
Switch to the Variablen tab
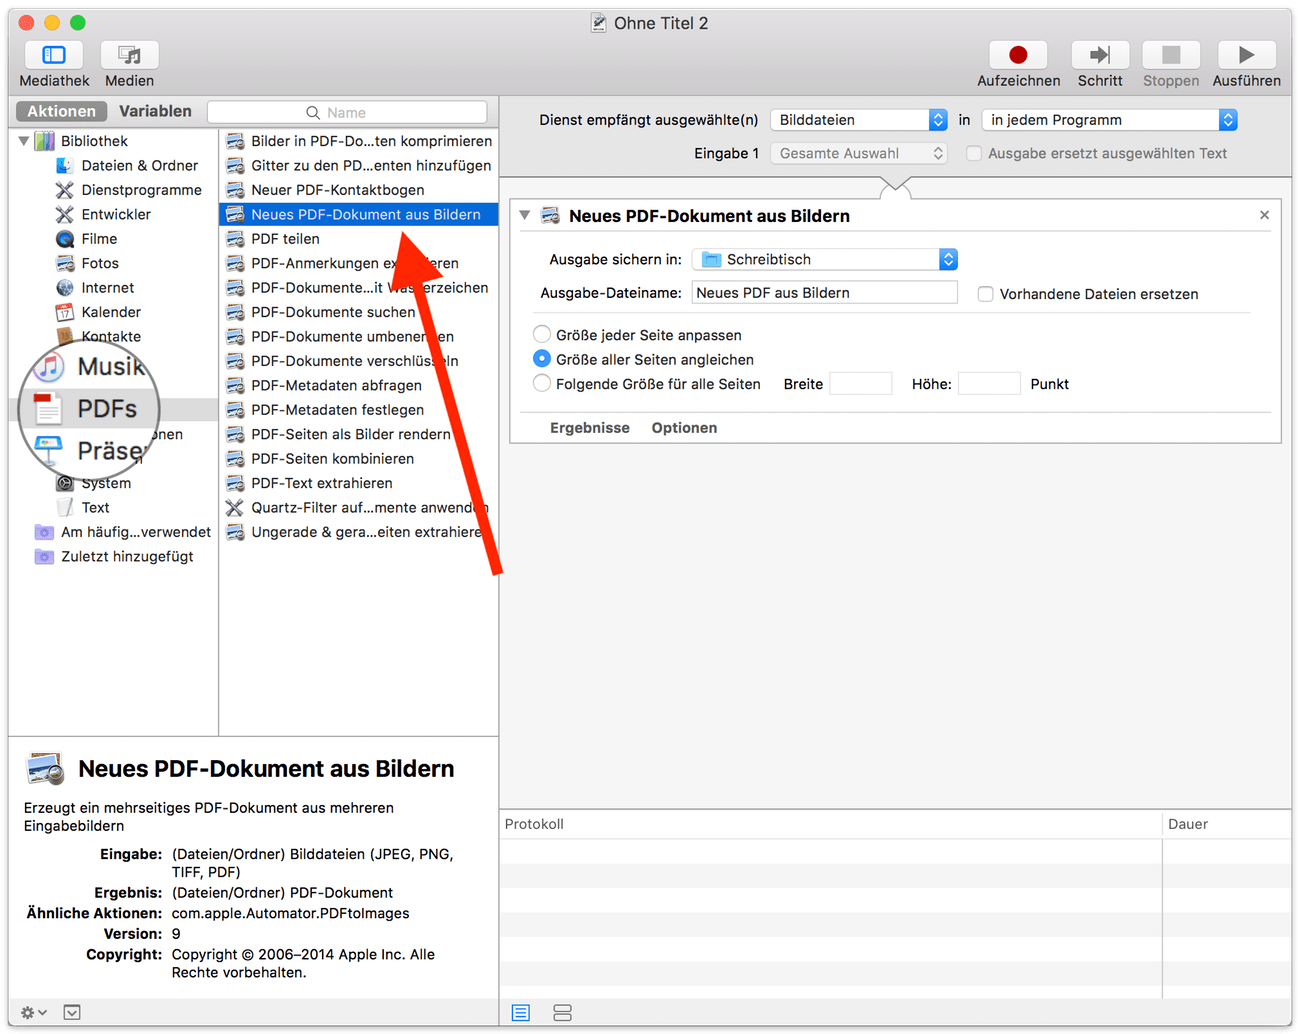[x=155, y=111]
